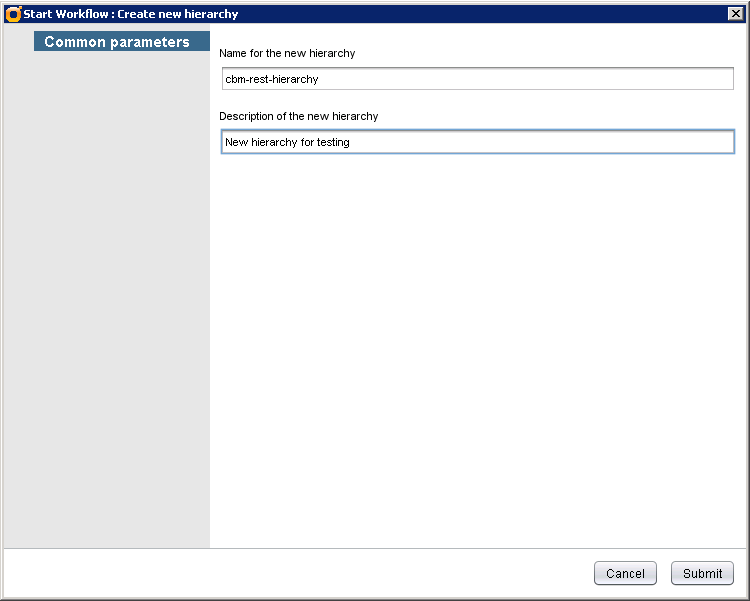This screenshot has width=750, height=601.
Task: Click the empty white area below description field
Action: tap(477, 350)
